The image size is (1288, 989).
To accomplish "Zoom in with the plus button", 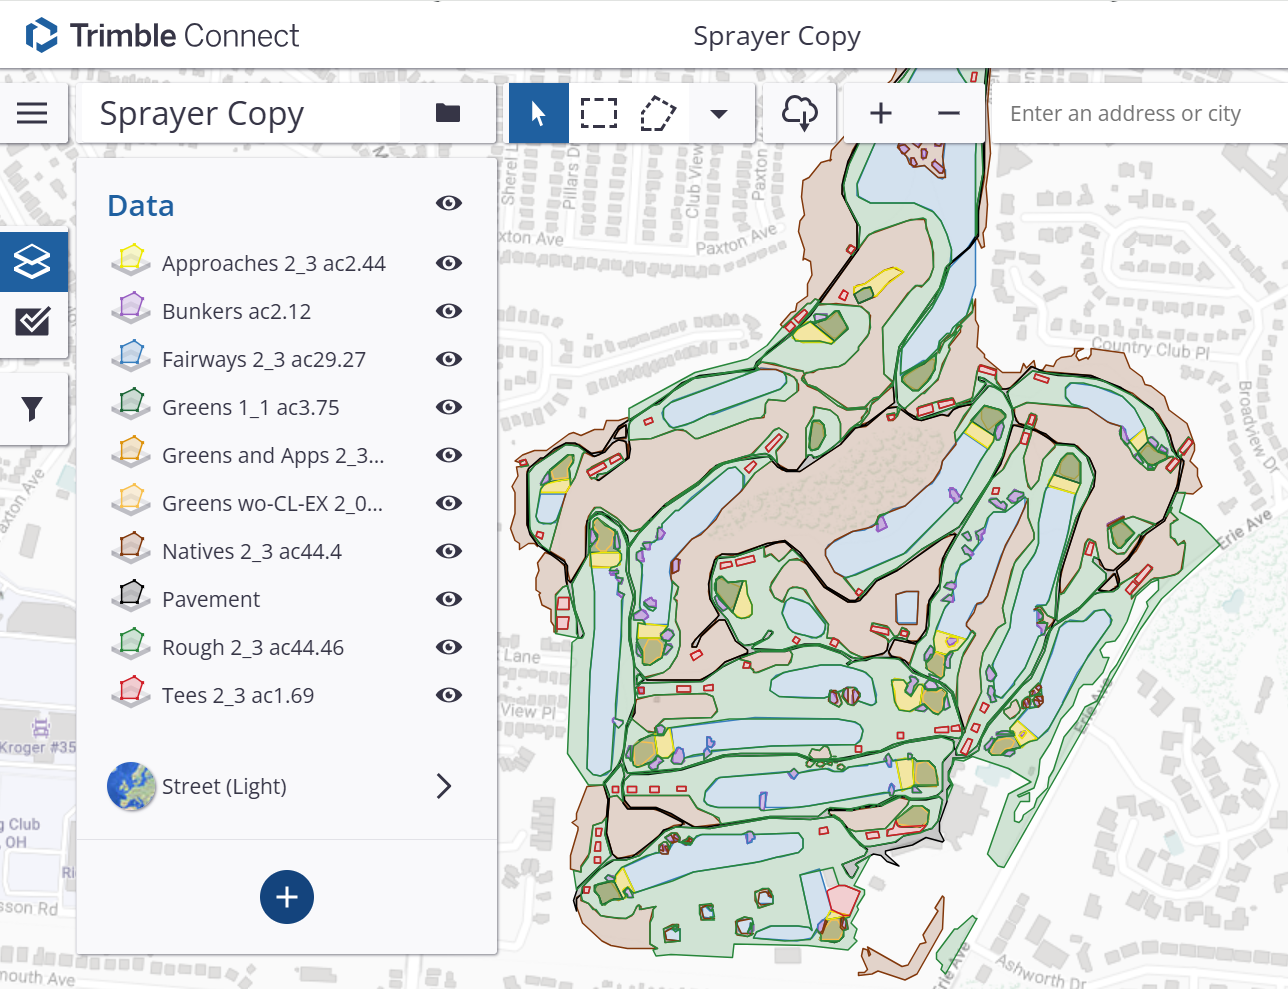I will [880, 113].
